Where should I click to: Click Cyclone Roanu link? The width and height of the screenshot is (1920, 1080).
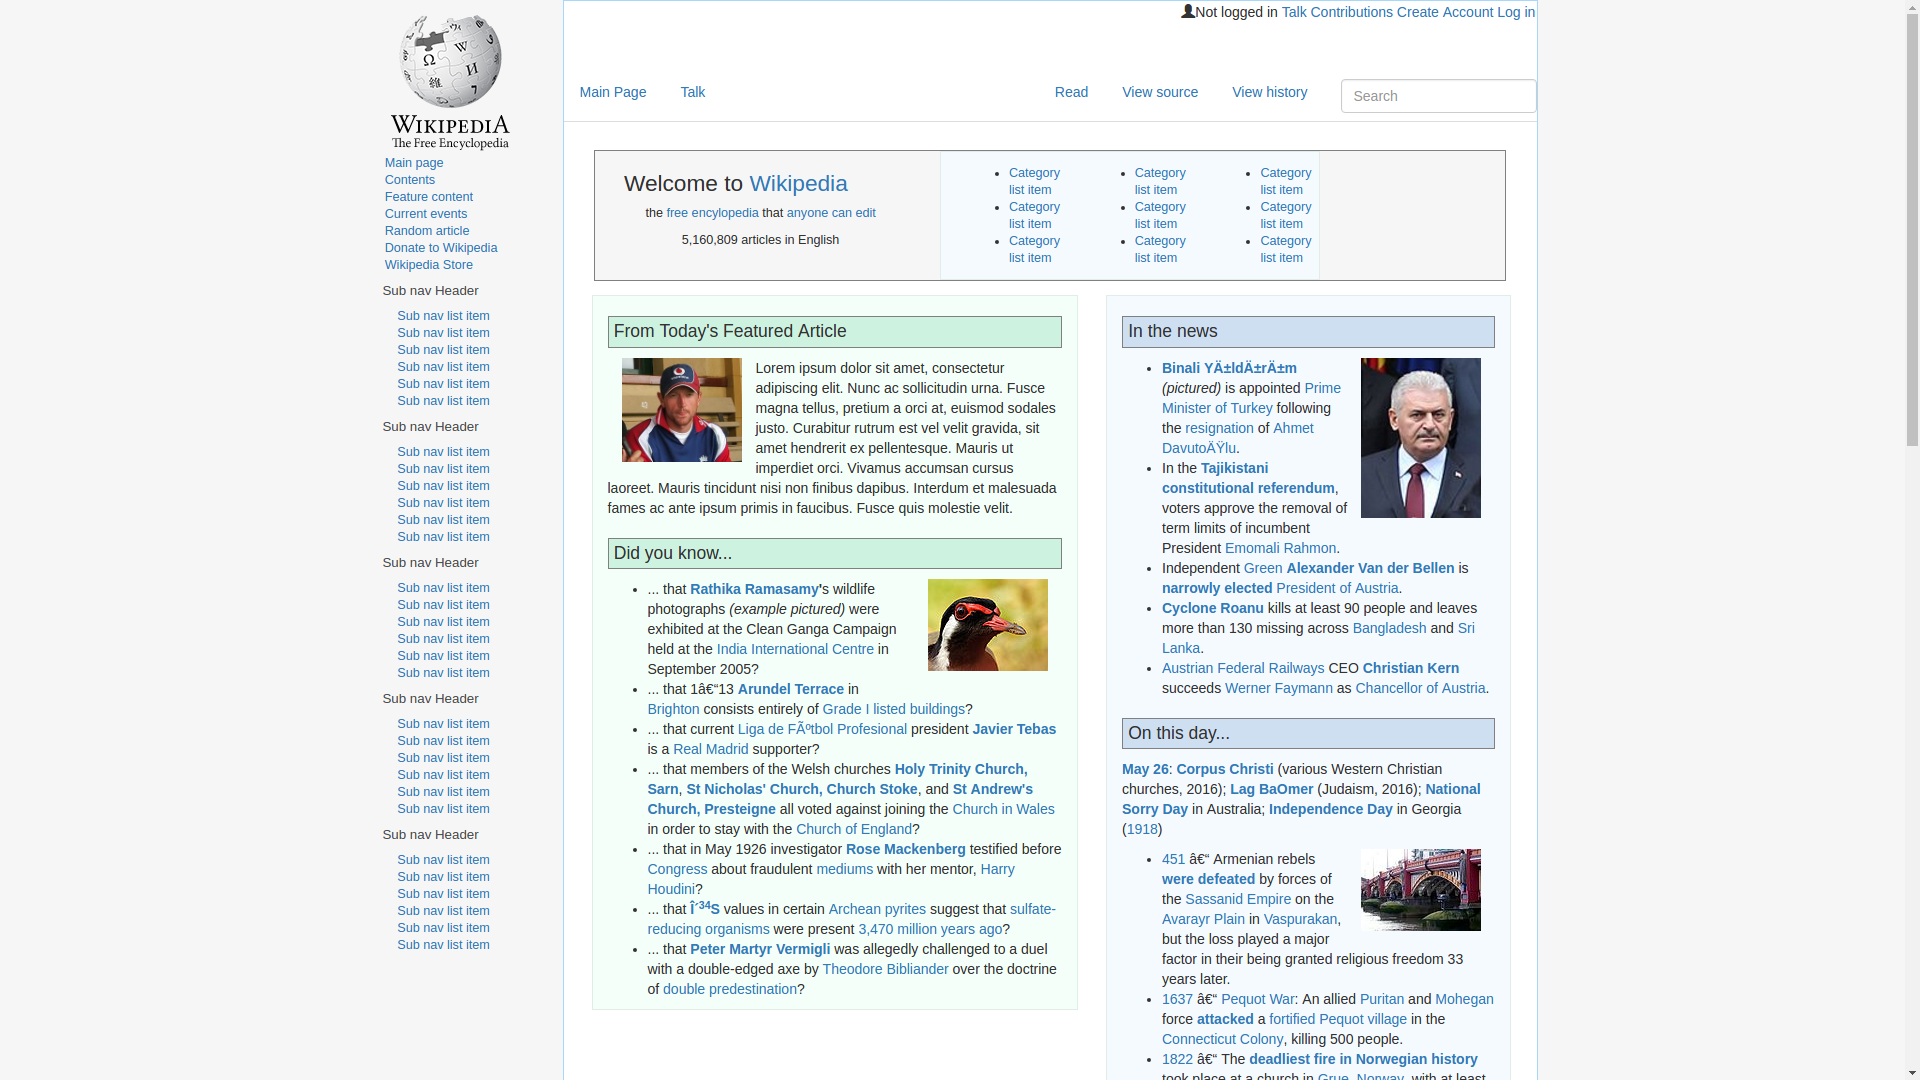pyautogui.click(x=1213, y=608)
